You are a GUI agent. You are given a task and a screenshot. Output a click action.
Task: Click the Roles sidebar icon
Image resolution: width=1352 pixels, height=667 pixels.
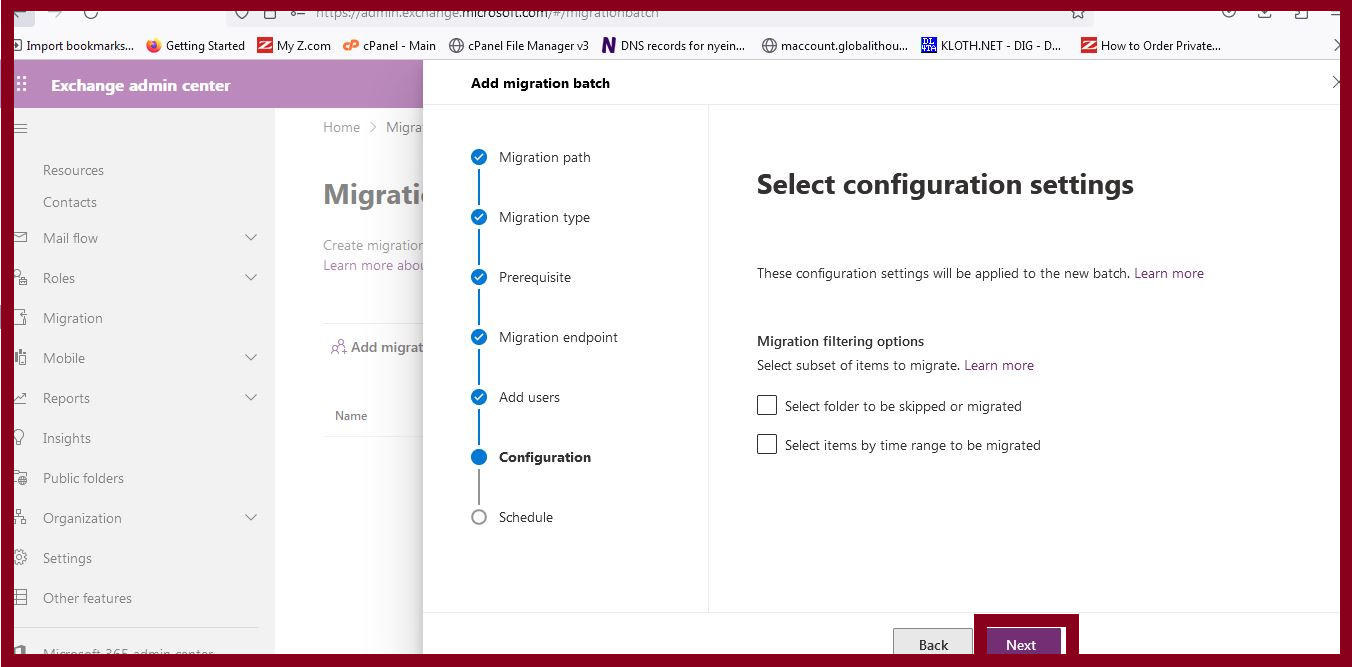pyautogui.click(x=20, y=278)
